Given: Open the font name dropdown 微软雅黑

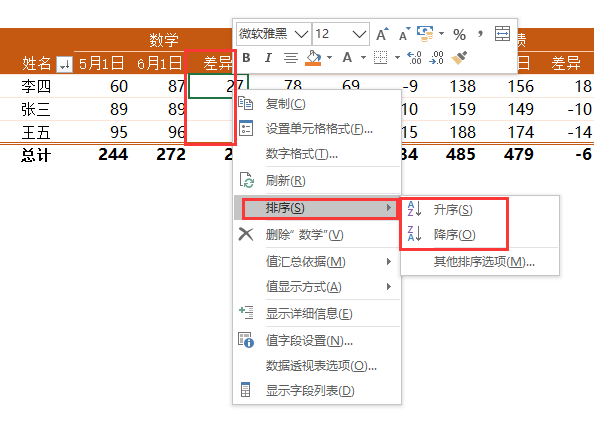Looking at the screenshot, I should coord(274,34).
